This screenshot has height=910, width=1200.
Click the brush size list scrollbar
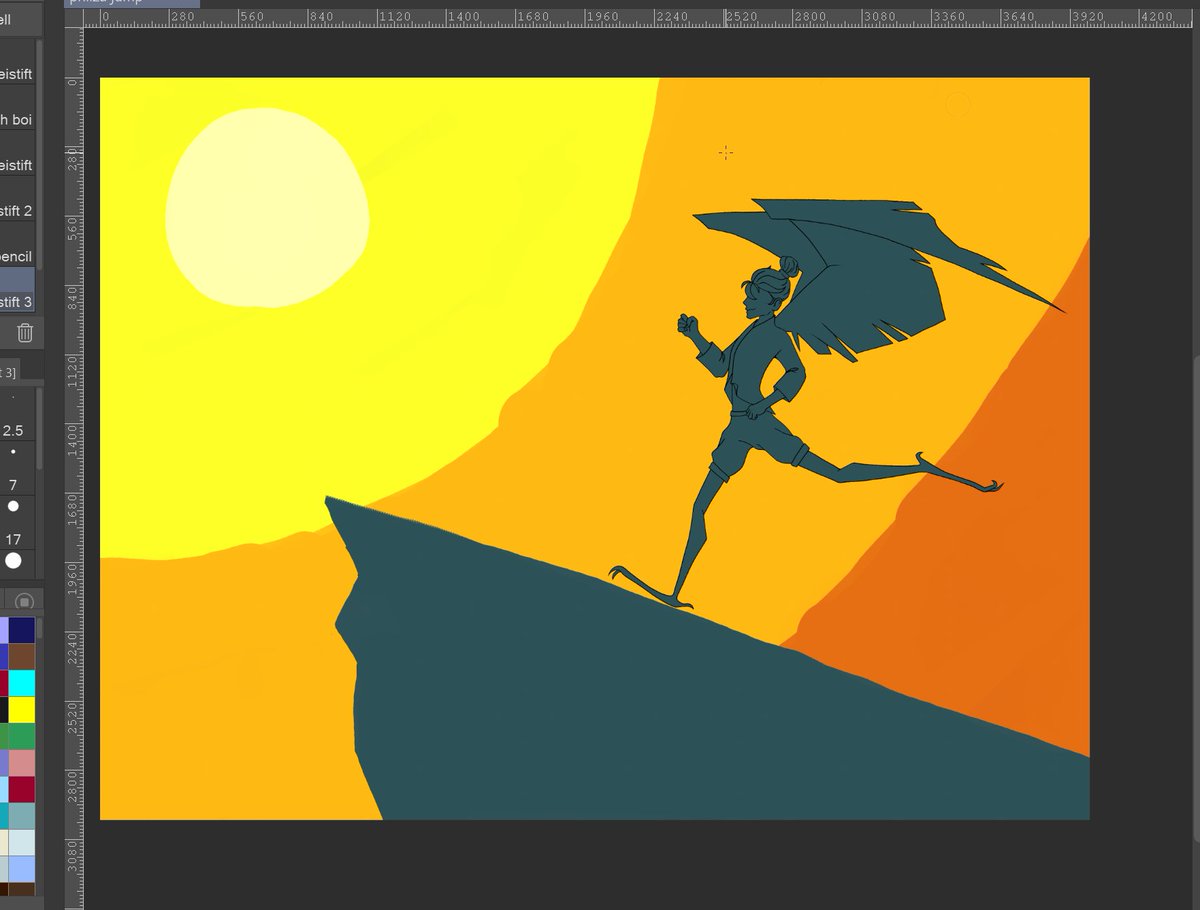(x=40, y=430)
